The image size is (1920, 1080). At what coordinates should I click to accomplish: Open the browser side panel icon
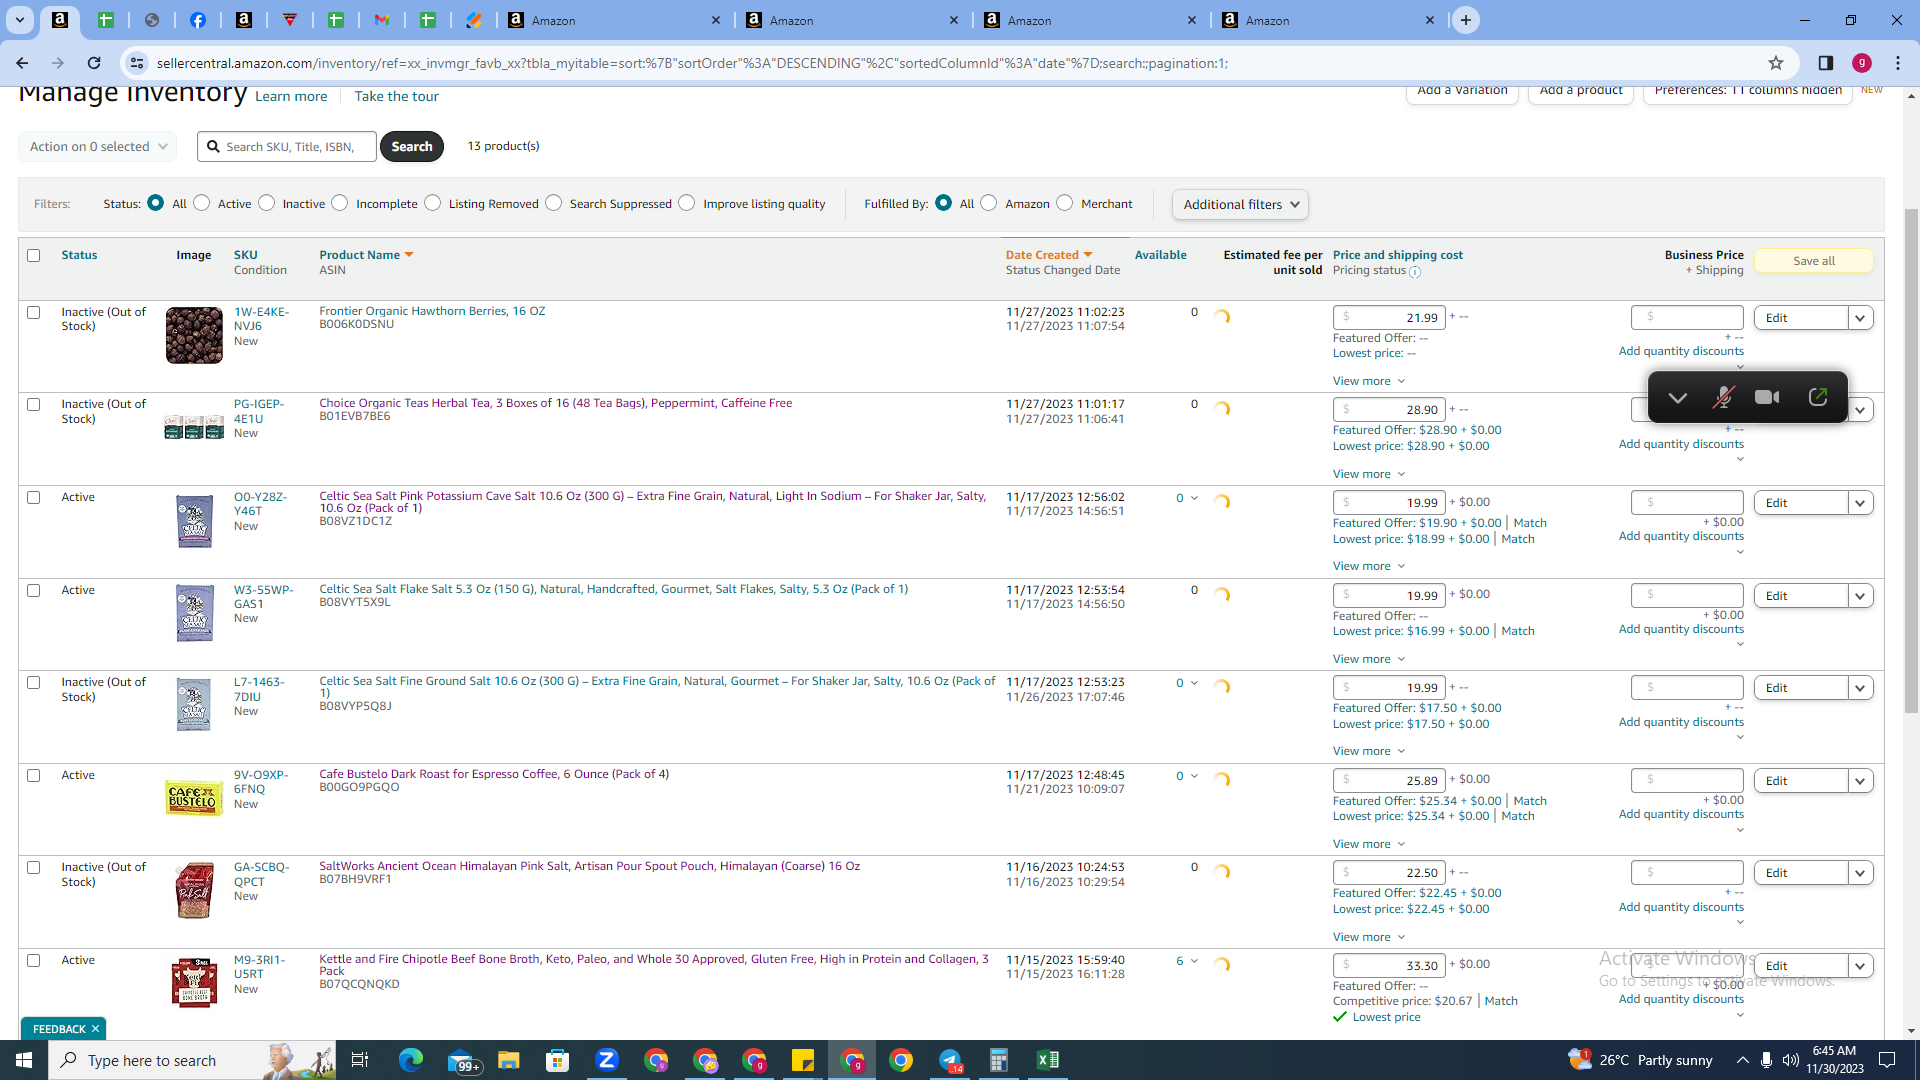[1826, 63]
